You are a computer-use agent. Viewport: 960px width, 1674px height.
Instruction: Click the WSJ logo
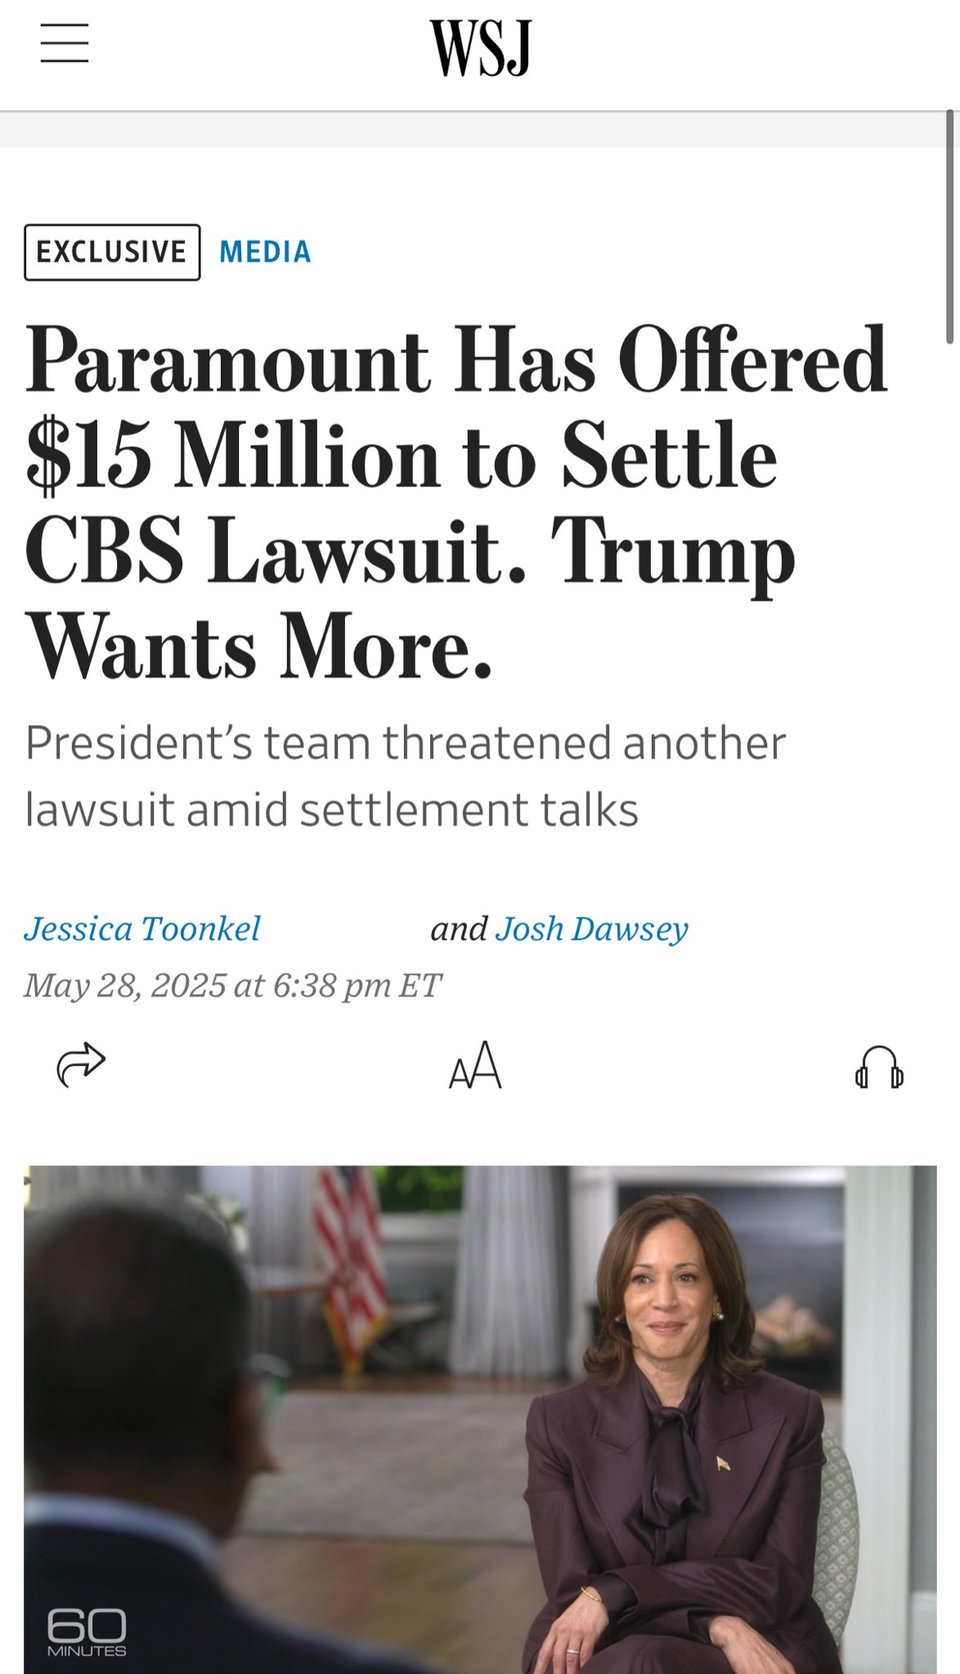click(x=480, y=48)
